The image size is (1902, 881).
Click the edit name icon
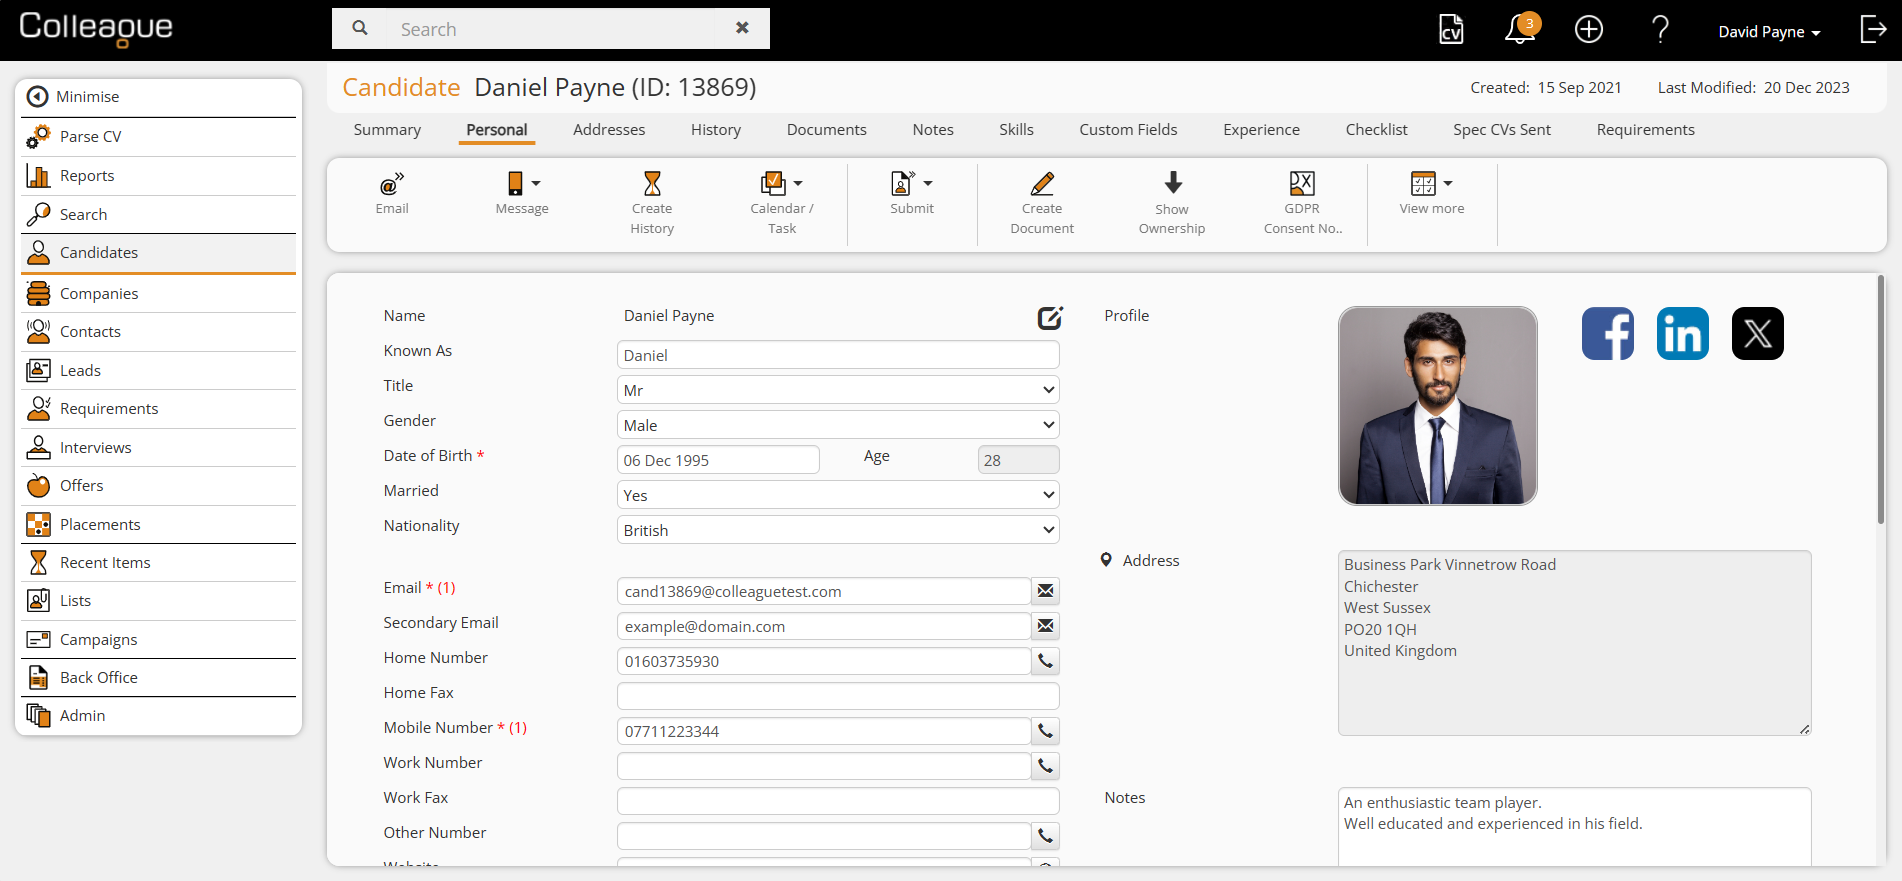pyautogui.click(x=1049, y=318)
